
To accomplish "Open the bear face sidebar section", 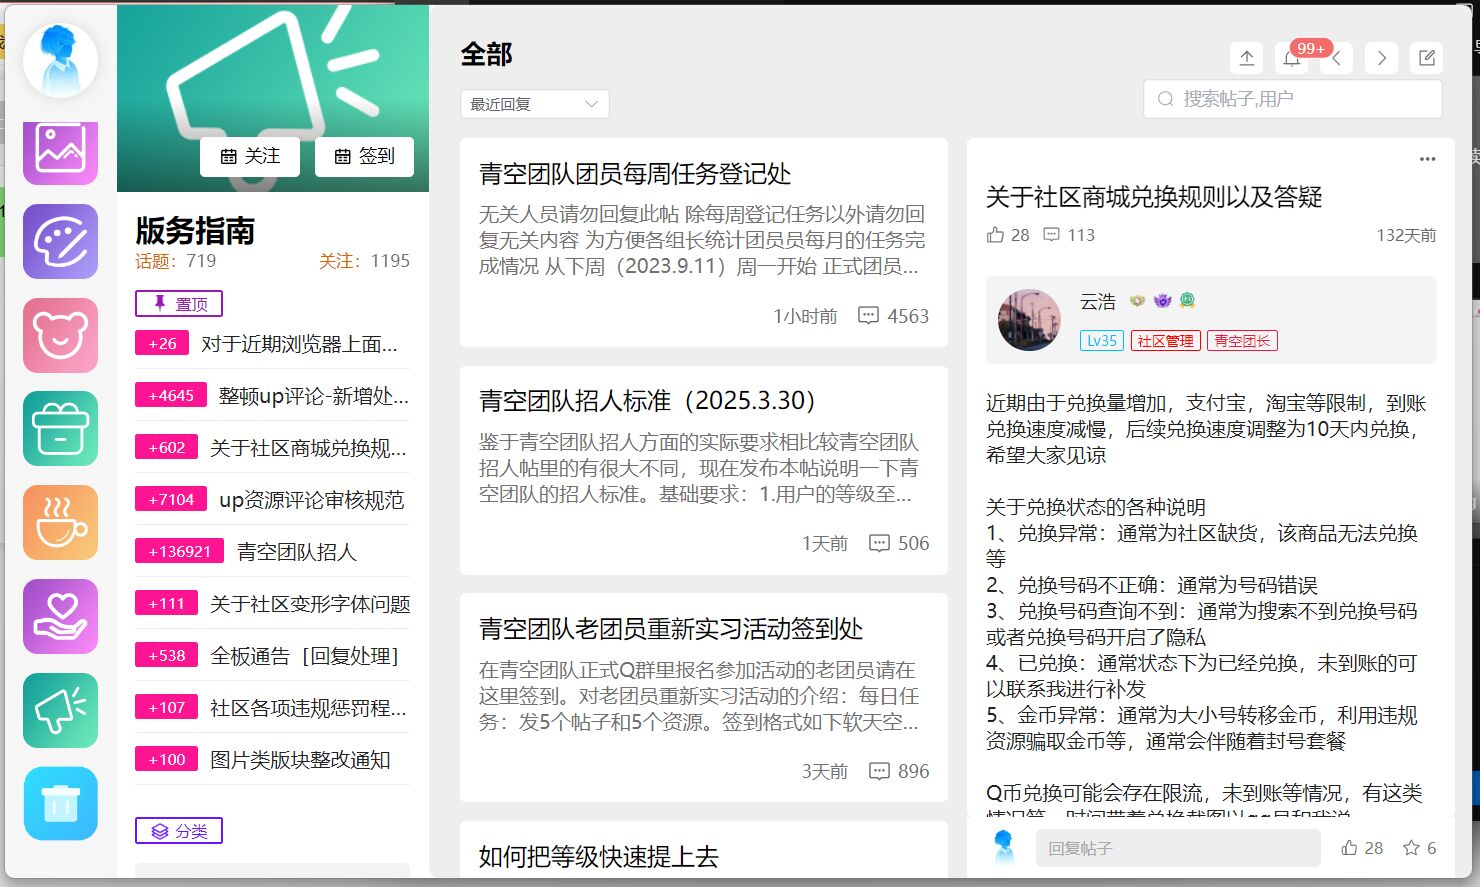I will (60, 335).
